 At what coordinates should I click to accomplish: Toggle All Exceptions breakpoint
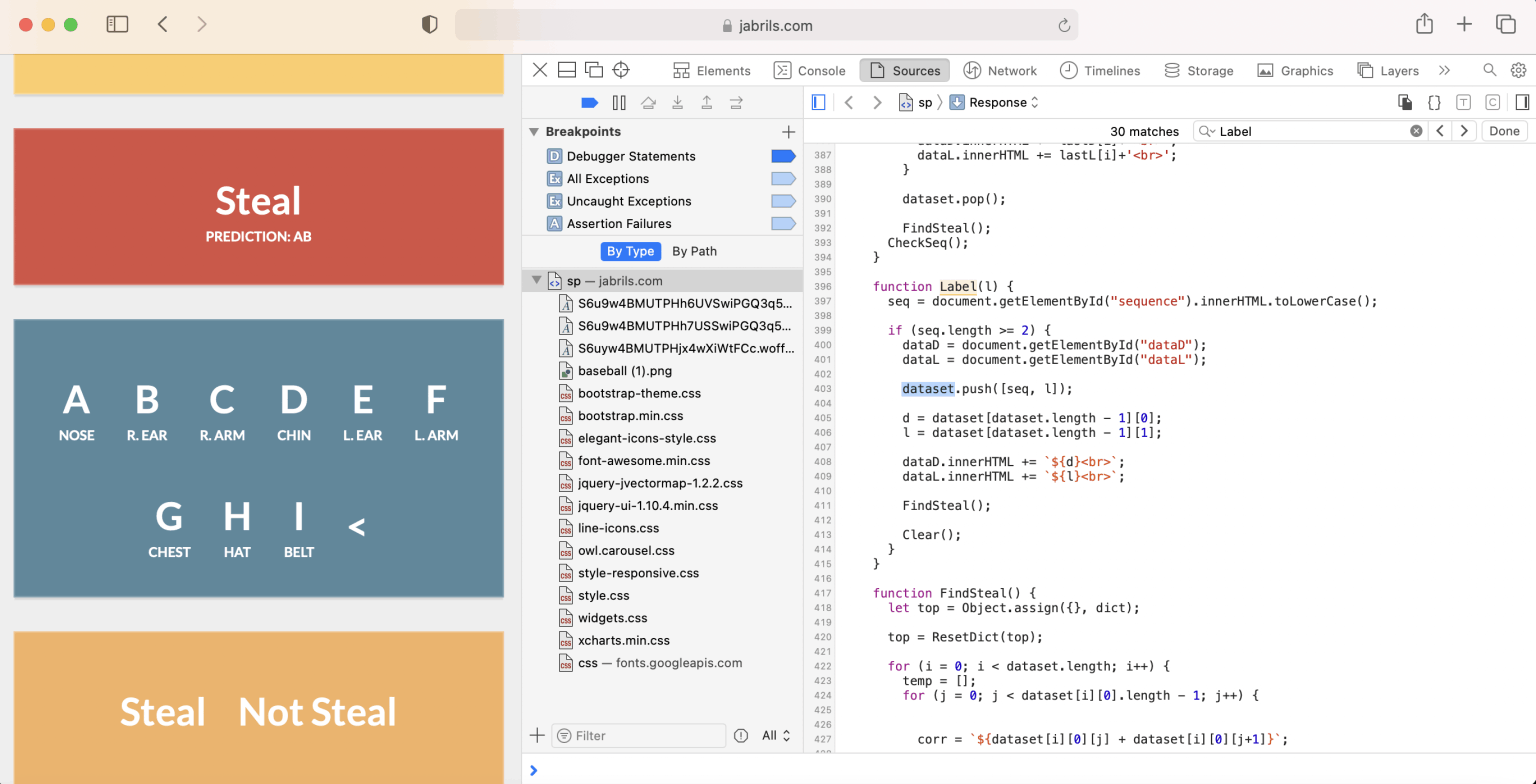pos(782,179)
